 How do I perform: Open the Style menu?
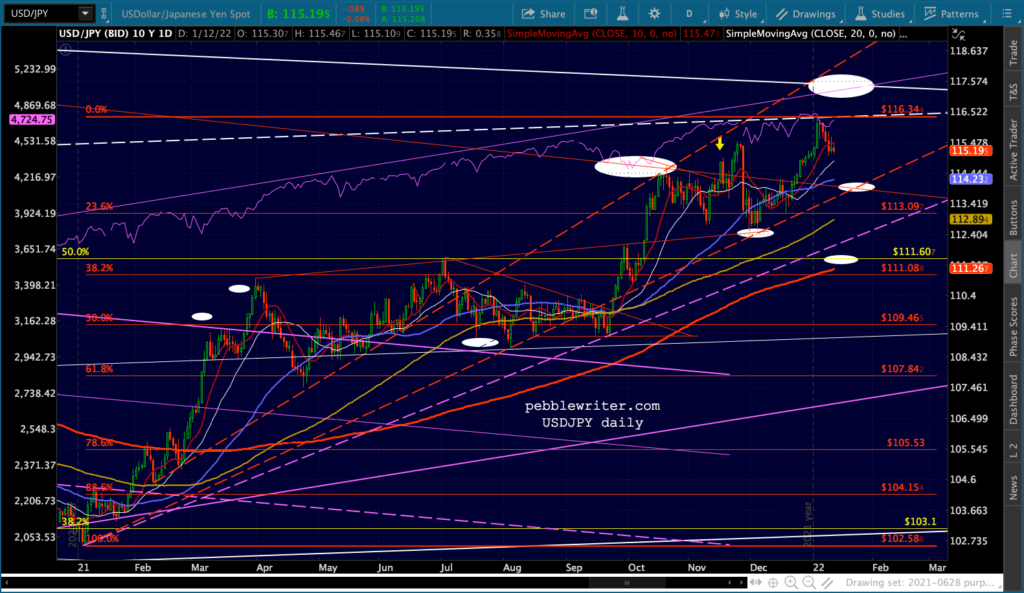738,14
